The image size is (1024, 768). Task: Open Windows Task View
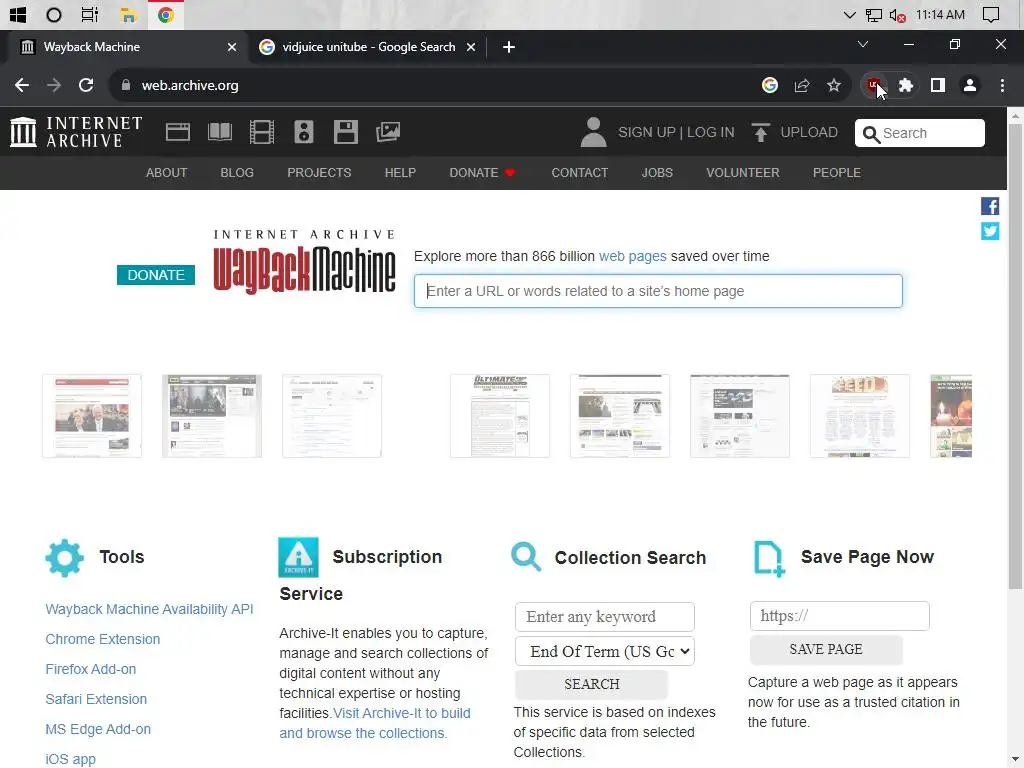pos(89,14)
